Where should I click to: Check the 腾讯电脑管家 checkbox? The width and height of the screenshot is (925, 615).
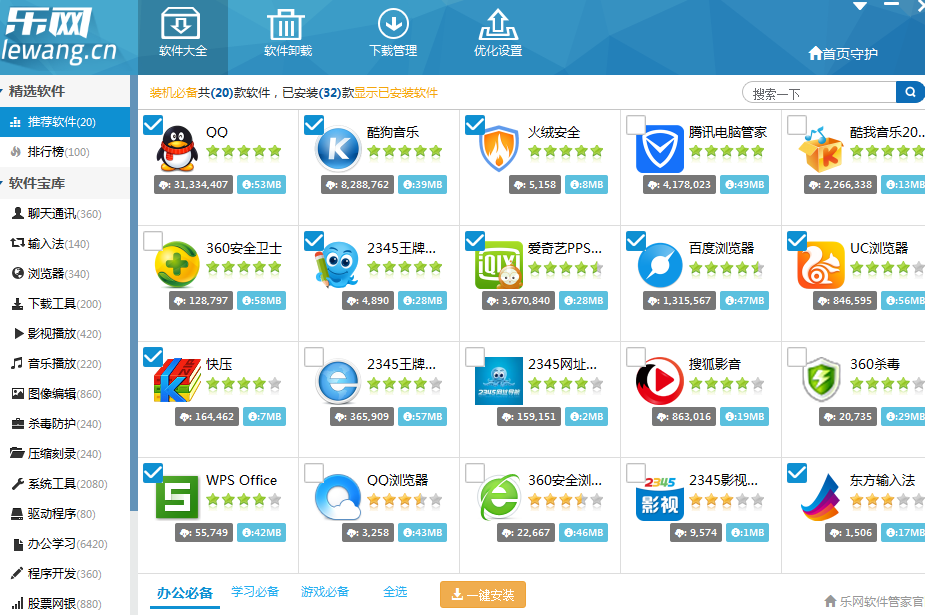pyautogui.click(x=635, y=125)
